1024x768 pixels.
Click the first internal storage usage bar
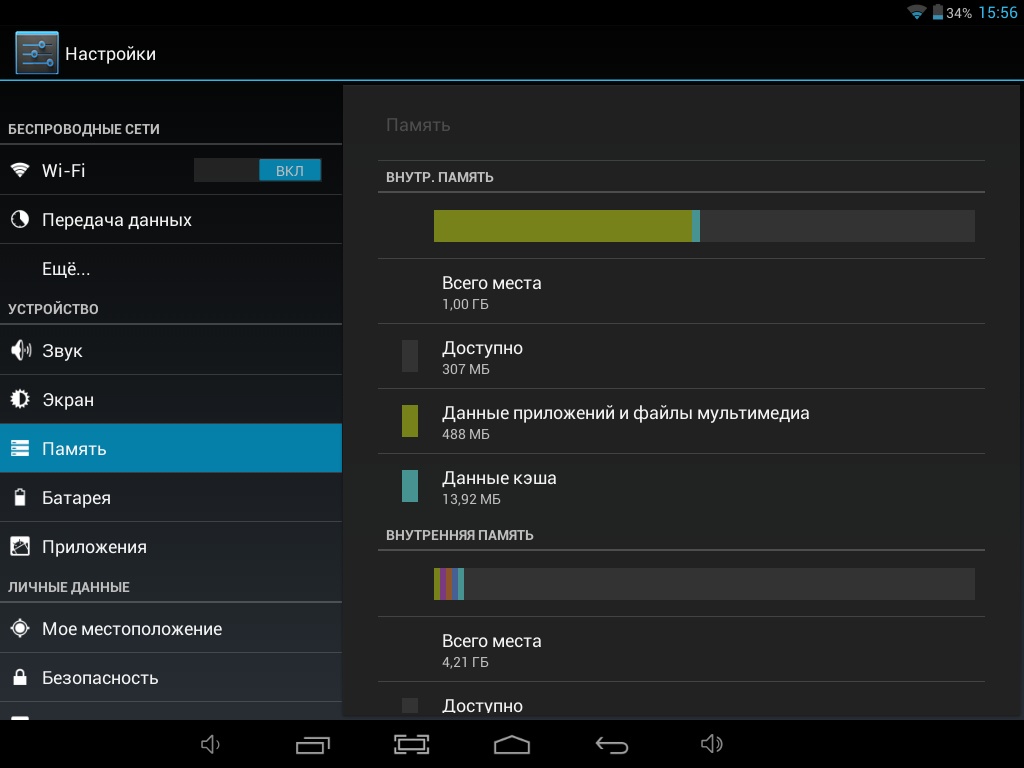point(703,226)
